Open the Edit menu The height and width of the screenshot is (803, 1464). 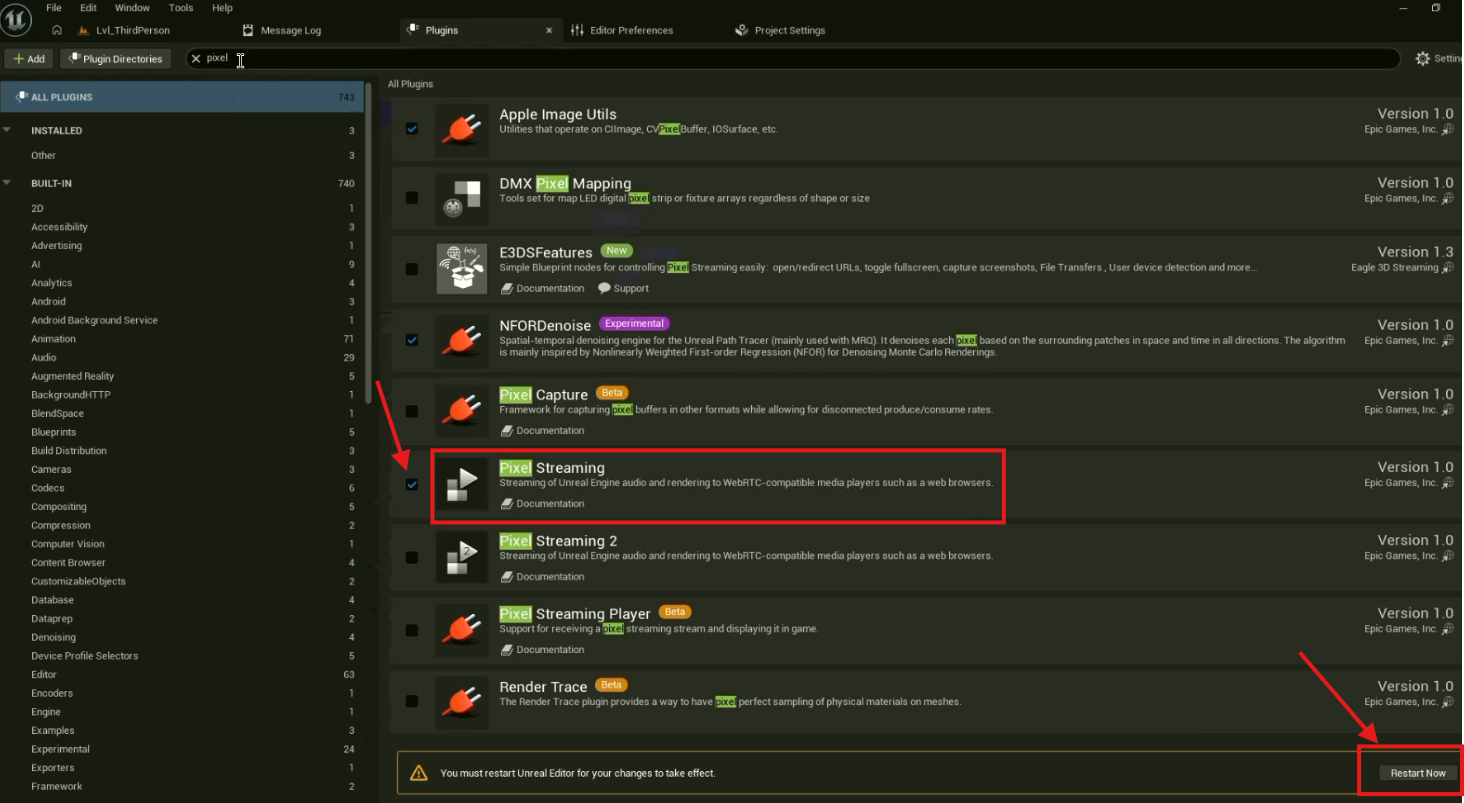click(89, 8)
